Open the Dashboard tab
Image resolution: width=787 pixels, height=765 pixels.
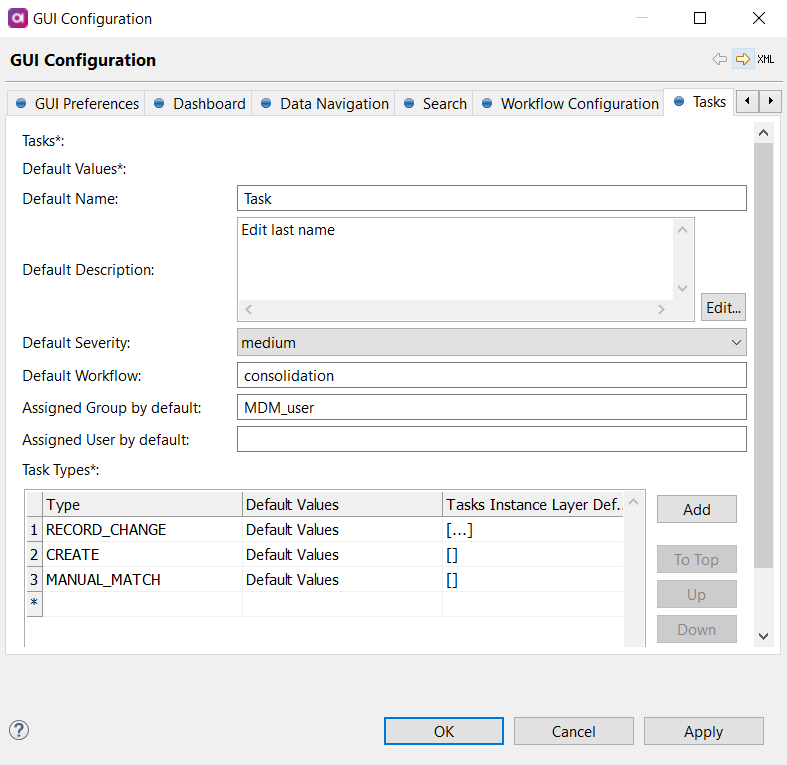click(x=199, y=103)
